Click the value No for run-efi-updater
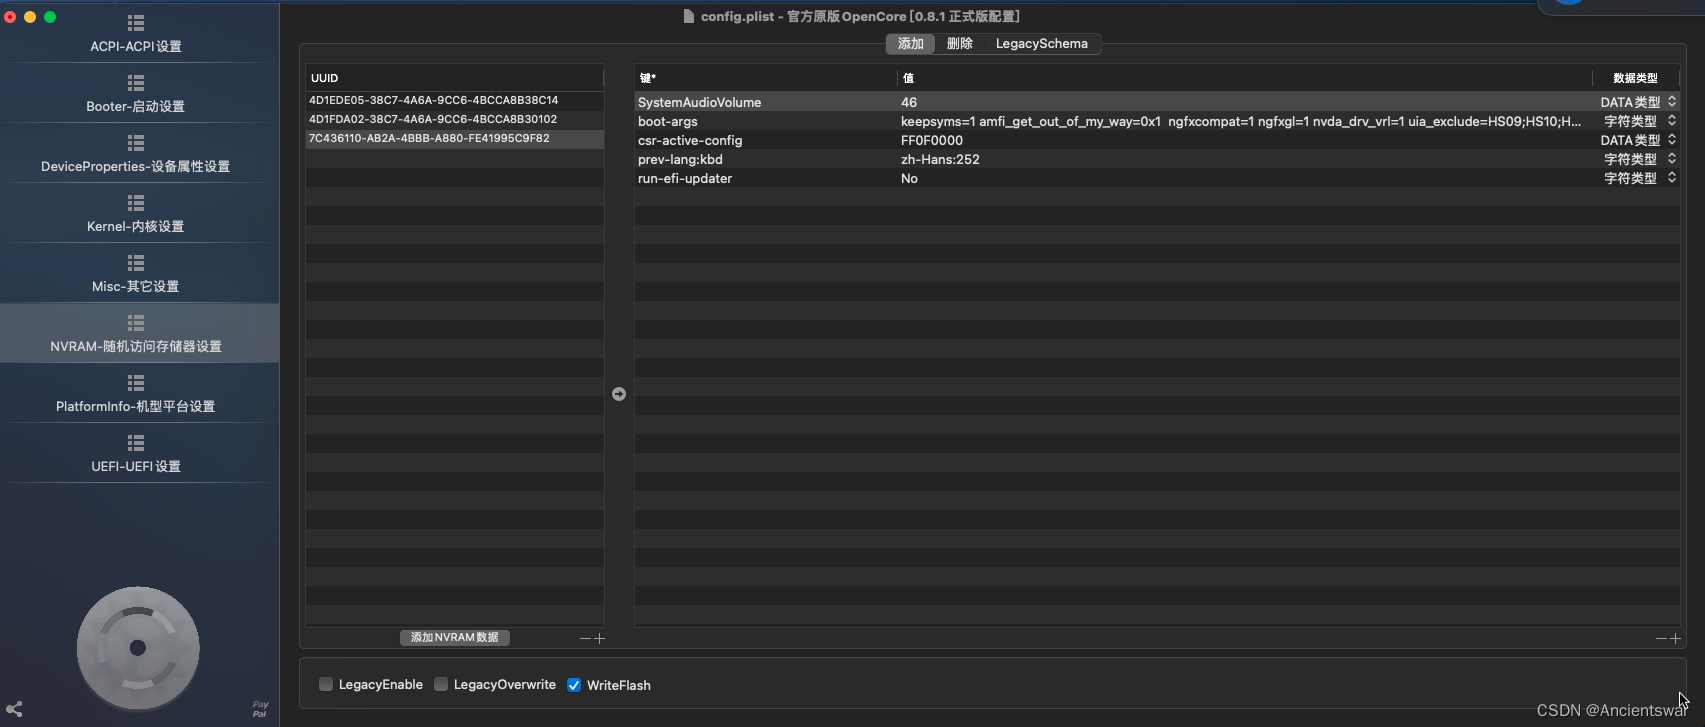This screenshot has height=727, width=1705. [909, 178]
